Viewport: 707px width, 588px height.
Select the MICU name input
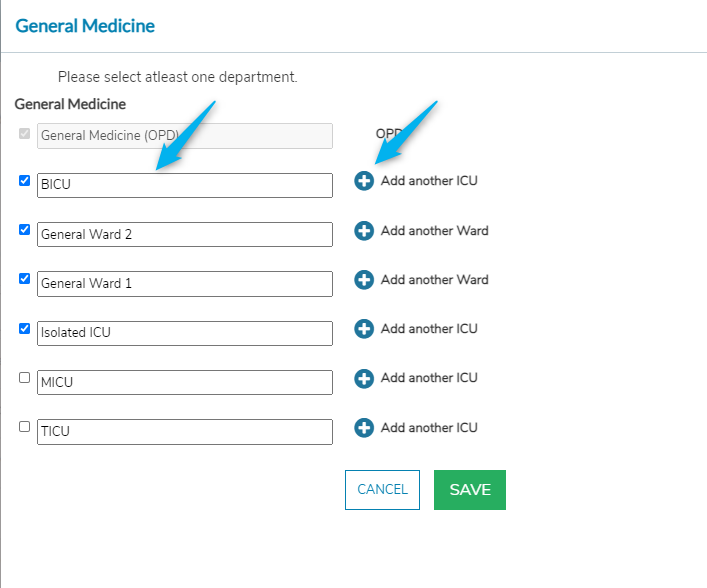pyautogui.click(x=184, y=382)
